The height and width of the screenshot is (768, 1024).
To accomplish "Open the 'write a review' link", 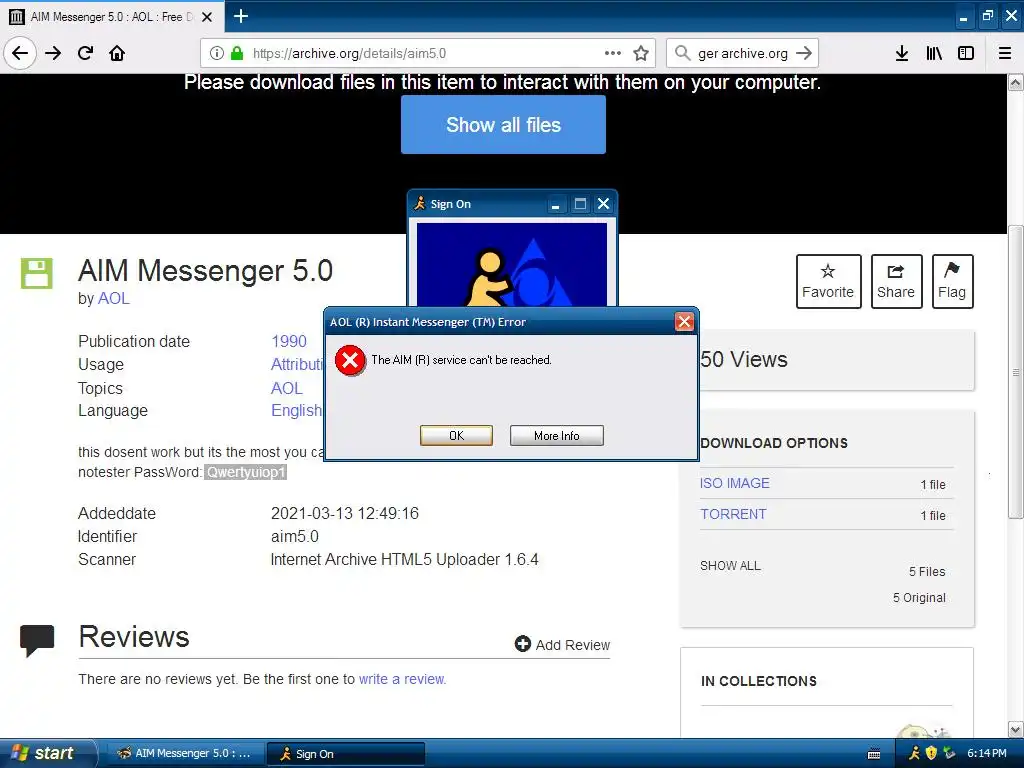I will pos(402,679).
